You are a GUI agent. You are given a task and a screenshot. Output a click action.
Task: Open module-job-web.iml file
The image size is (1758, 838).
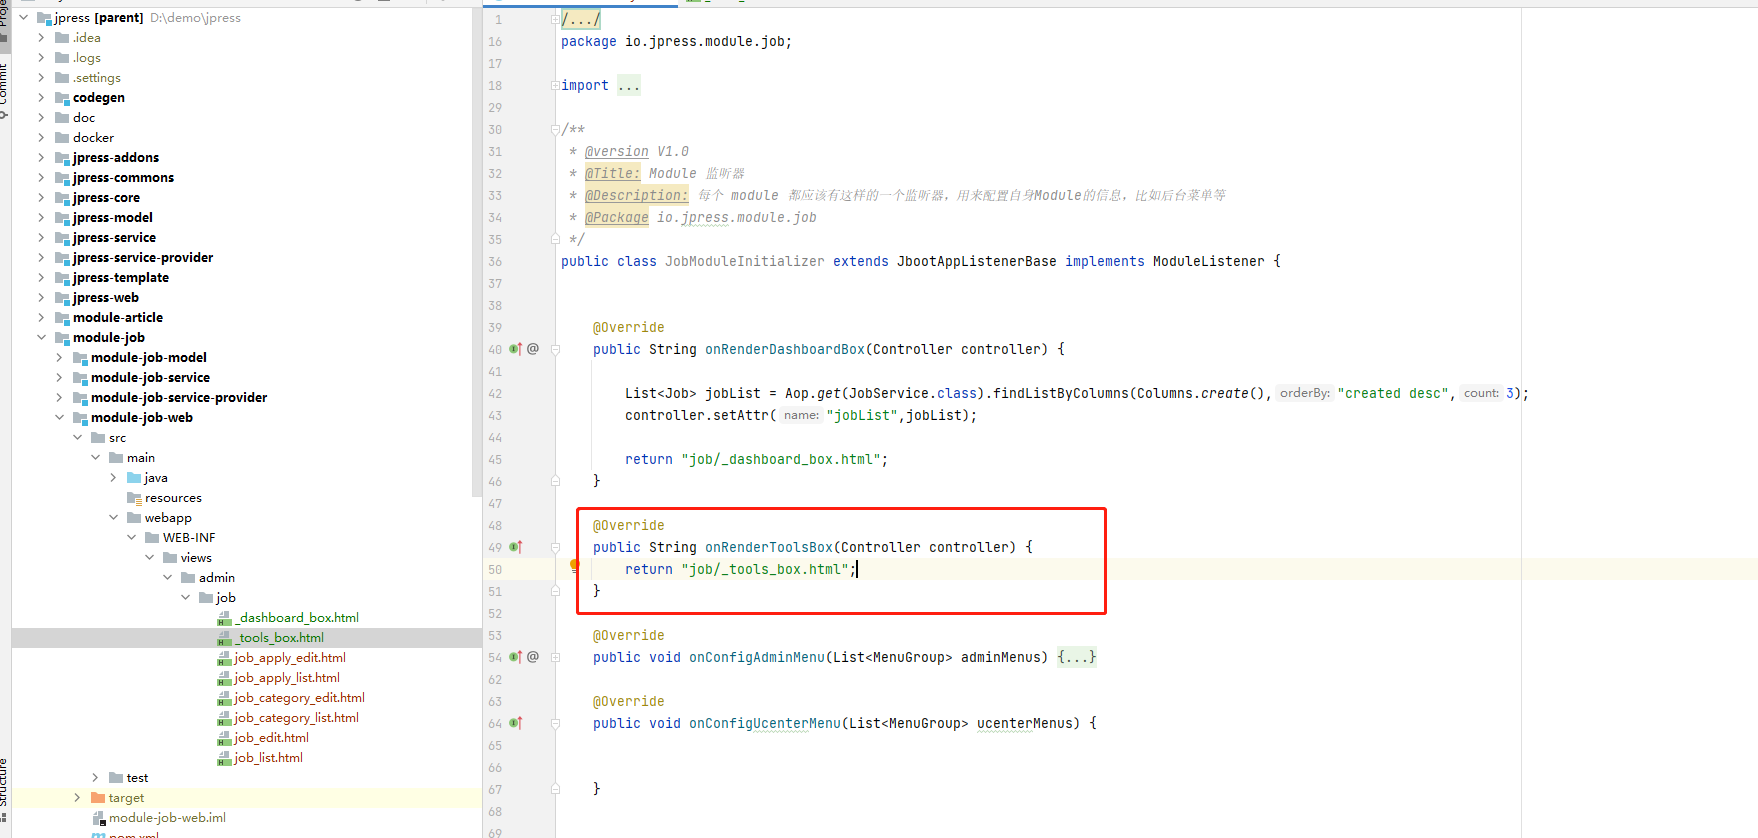point(167,818)
